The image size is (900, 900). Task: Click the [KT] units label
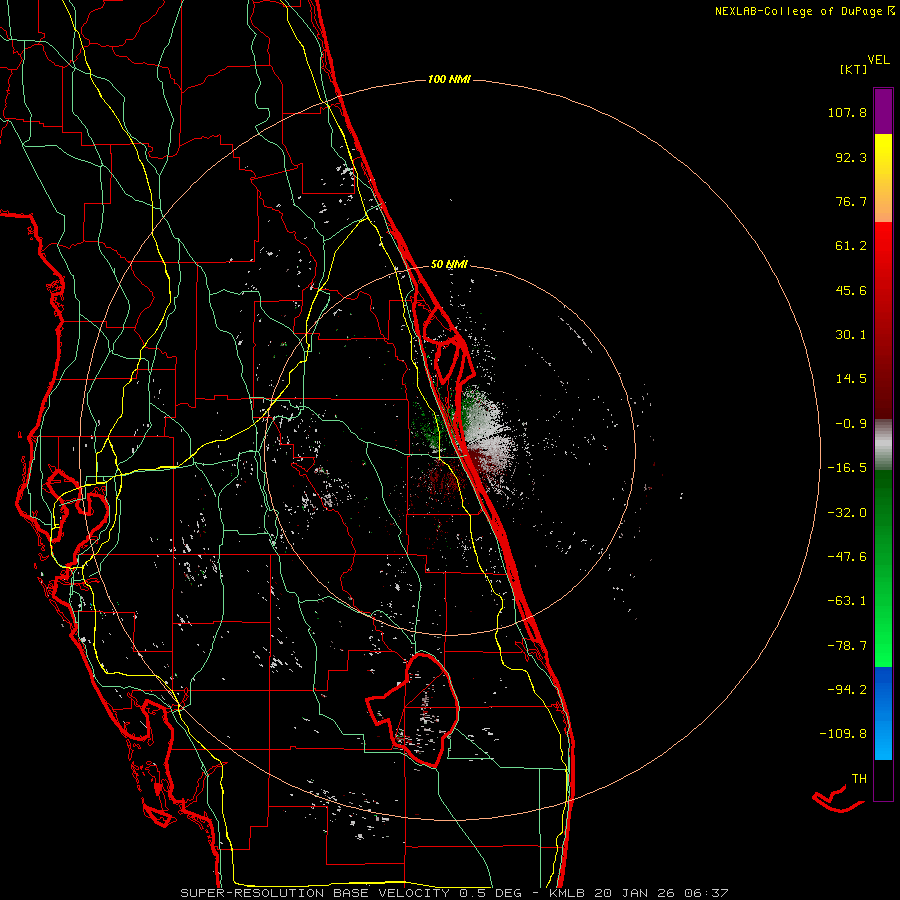click(854, 69)
